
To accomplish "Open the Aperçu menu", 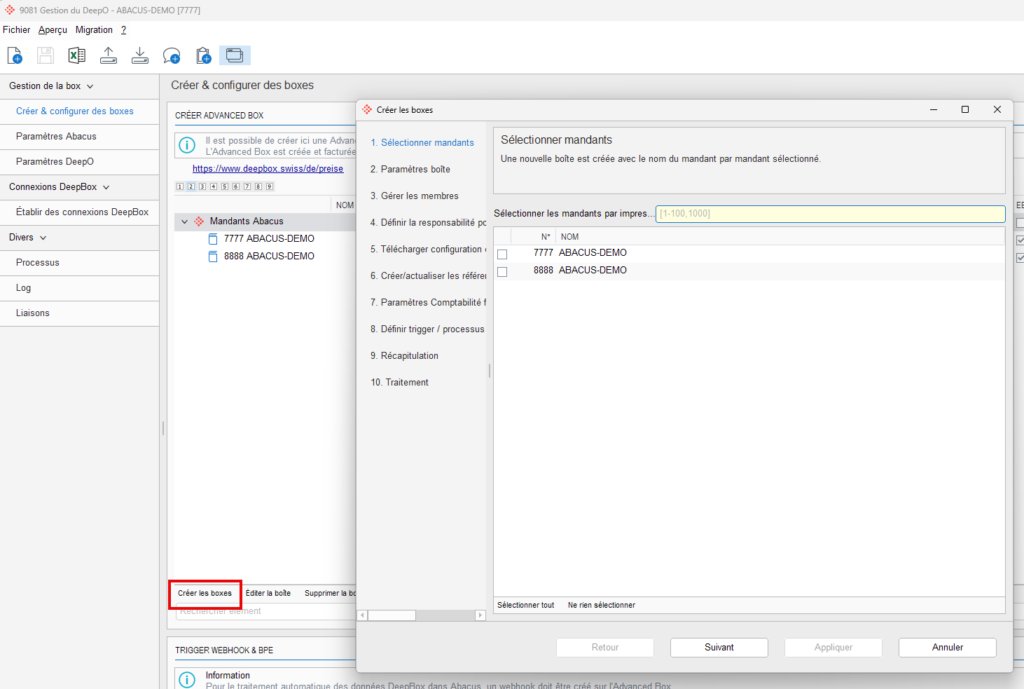I will click(53, 30).
